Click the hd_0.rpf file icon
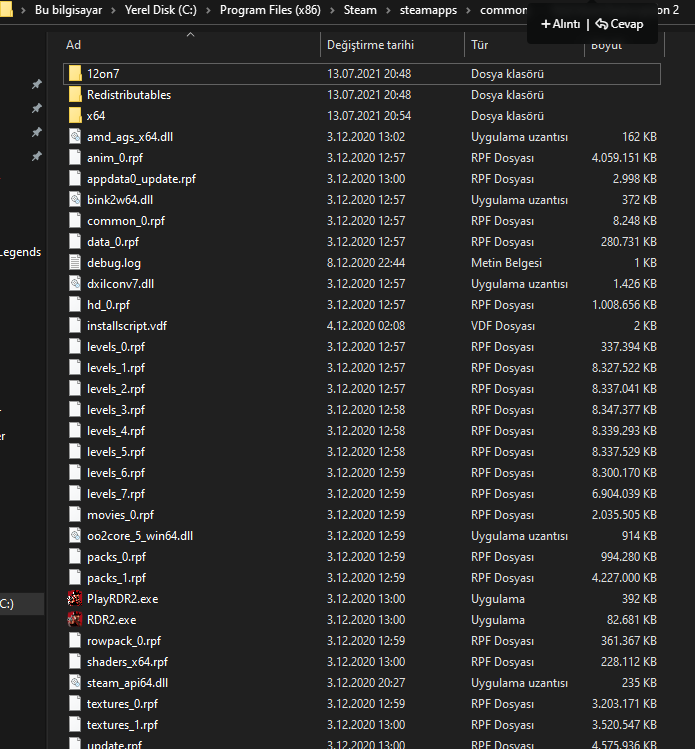 (x=75, y=305)
